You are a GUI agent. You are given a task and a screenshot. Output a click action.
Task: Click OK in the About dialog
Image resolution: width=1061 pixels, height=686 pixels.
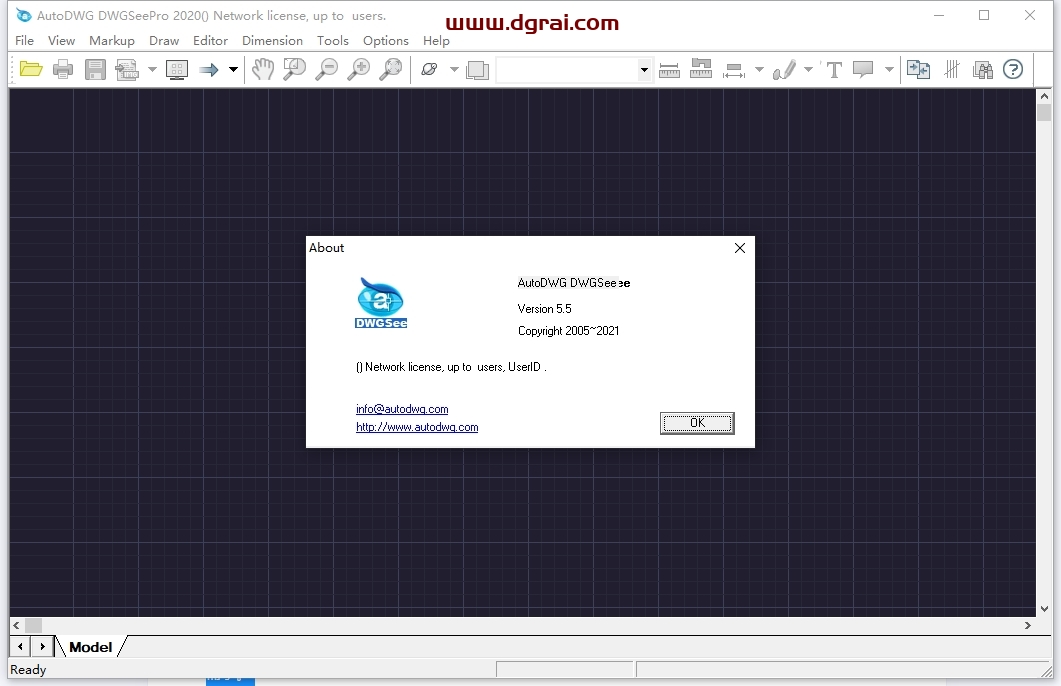tap(697, 423)
